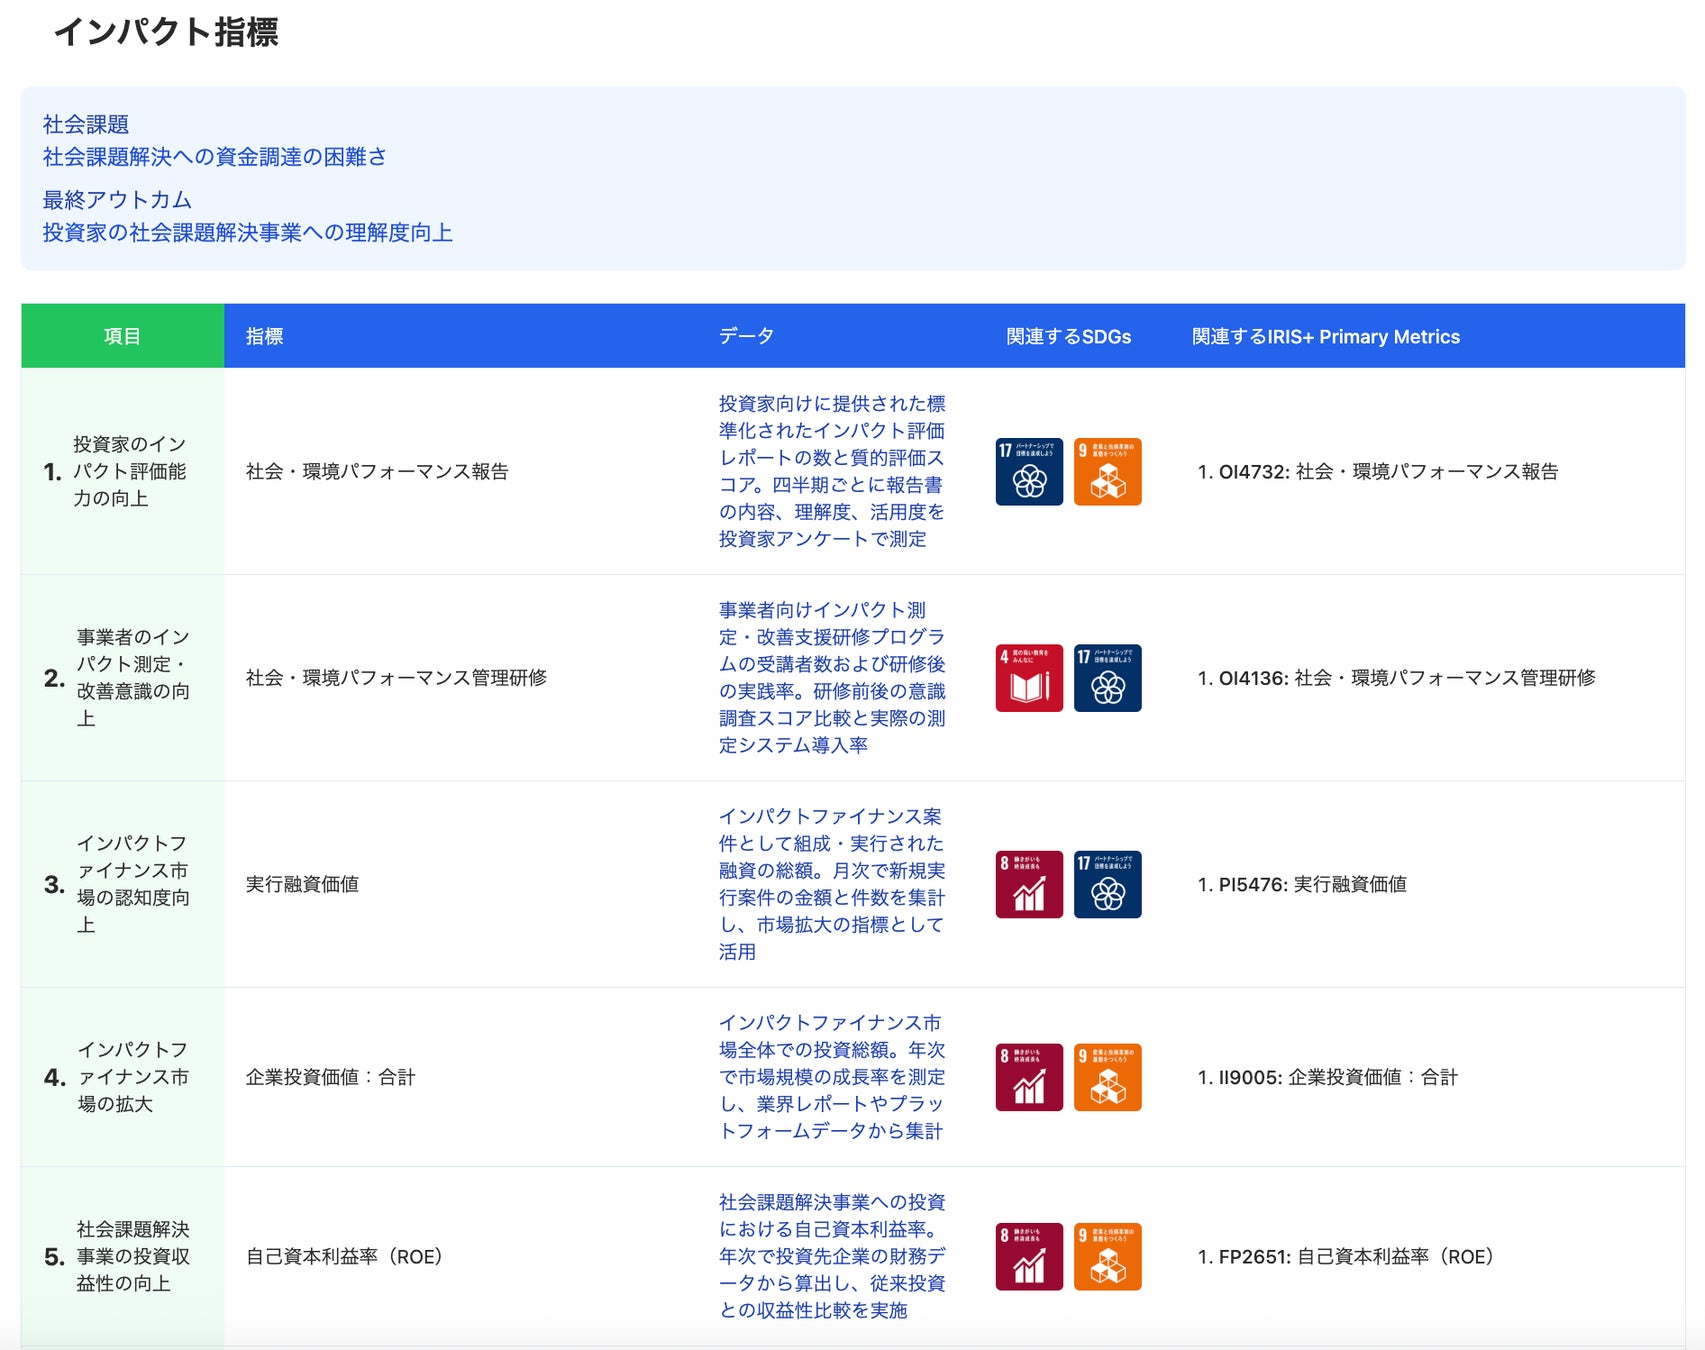Click item 事業者のインパクト測定・改善意識の向上
This screenshot has height=1350, width=1705.
click(133, 678)
